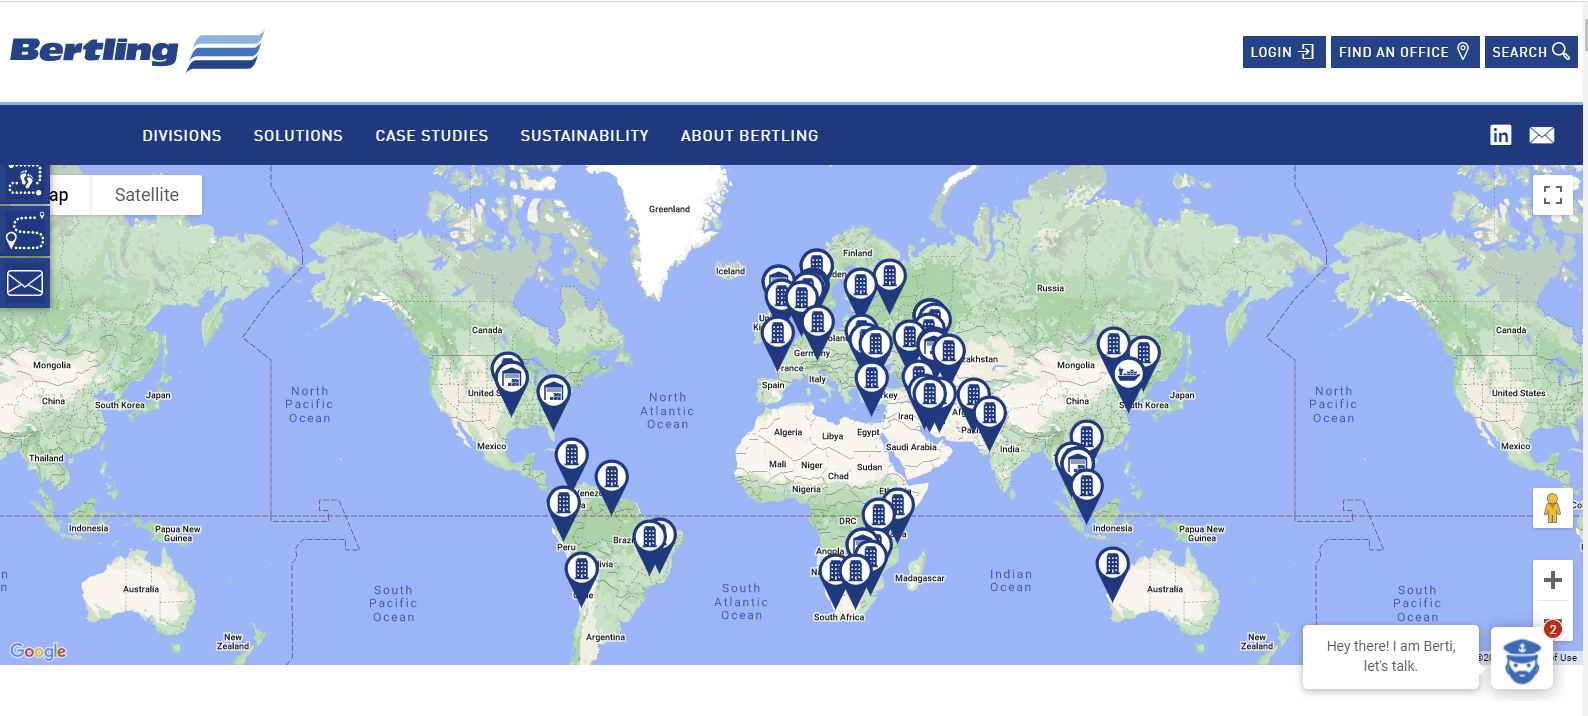Click the mail icon in navigation bar
1588x716 pixels.
point(1541,135)
